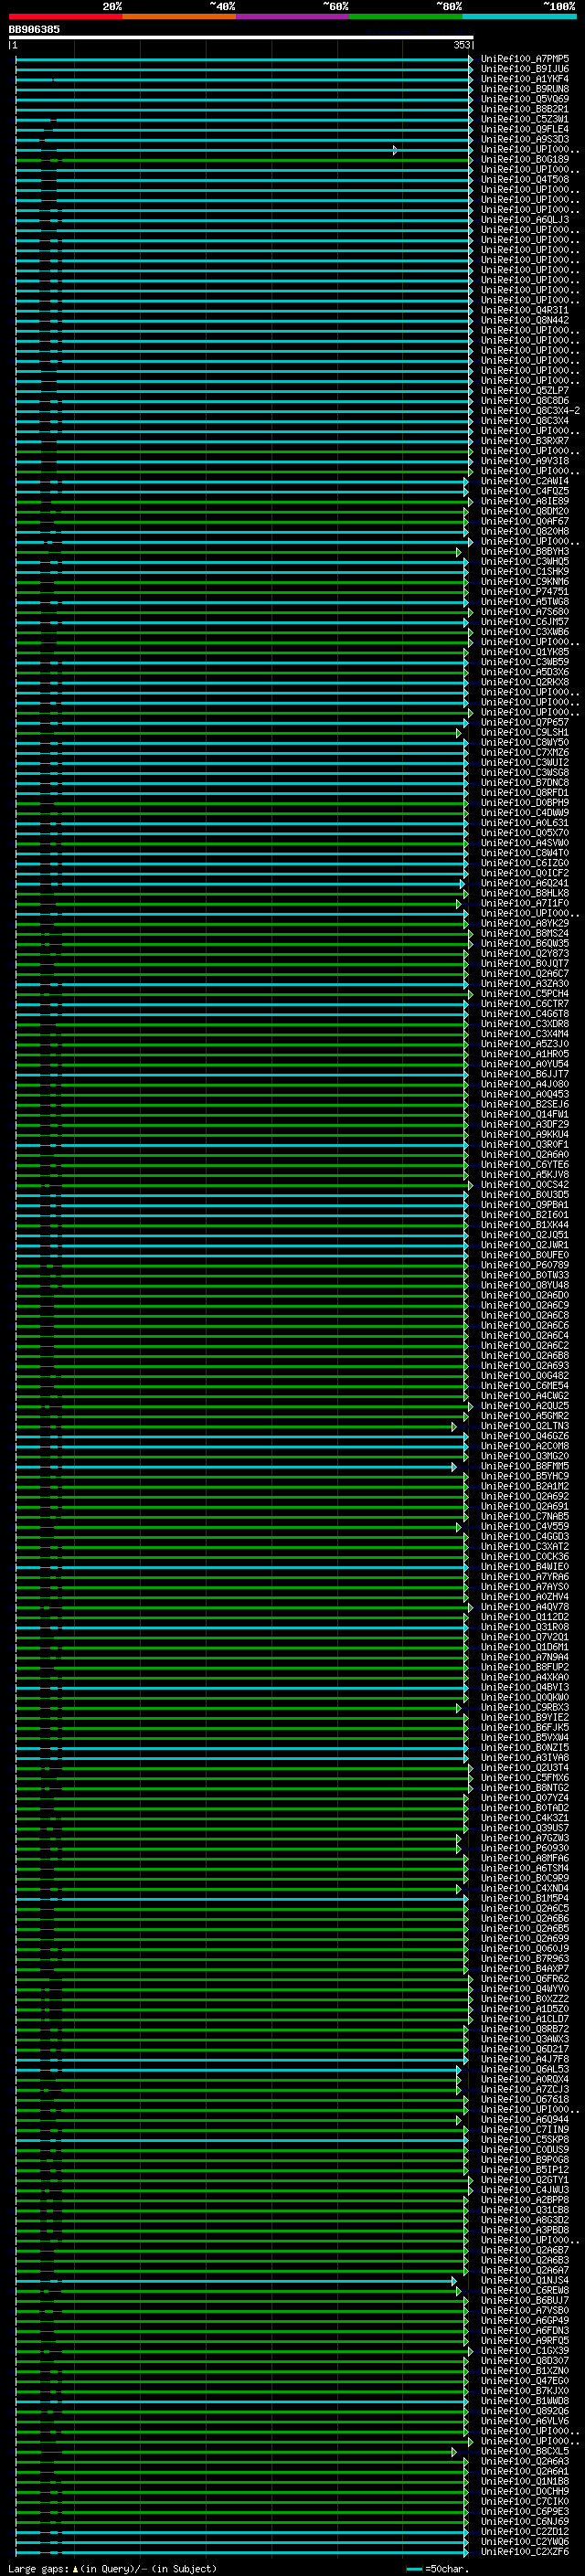Screen dimensions: 585x2576
Task: Click the yellow large-gaps triangle in legend
Action: [75, 2569]
